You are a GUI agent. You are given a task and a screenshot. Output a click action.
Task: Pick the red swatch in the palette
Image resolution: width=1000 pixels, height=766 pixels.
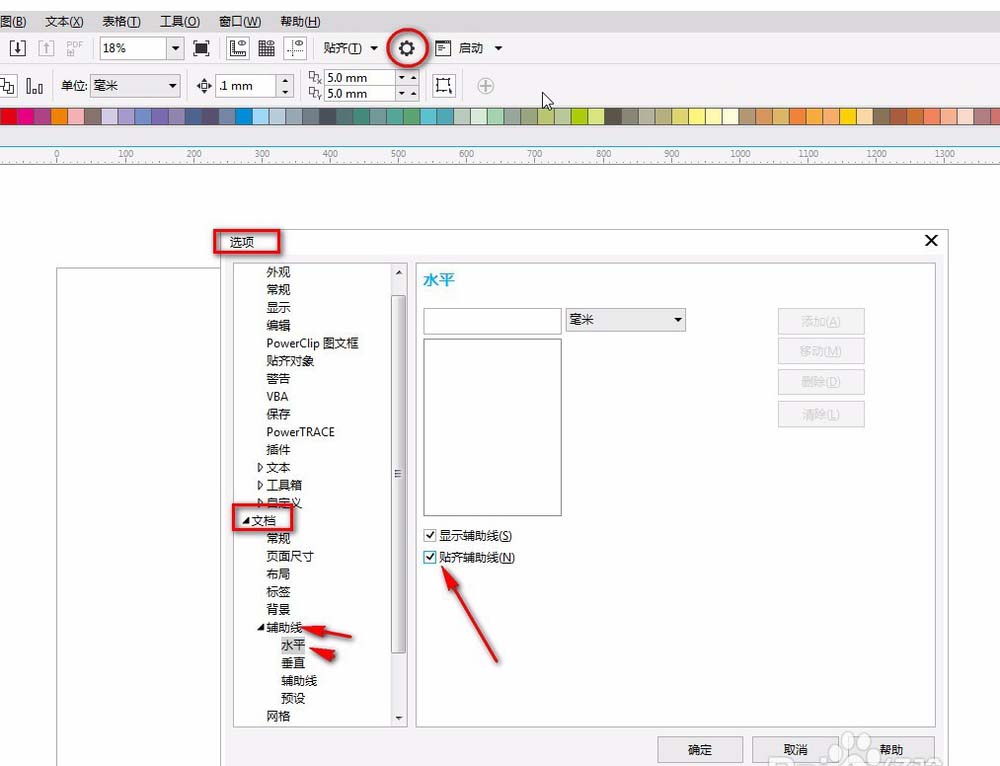(x=8, y=116)
